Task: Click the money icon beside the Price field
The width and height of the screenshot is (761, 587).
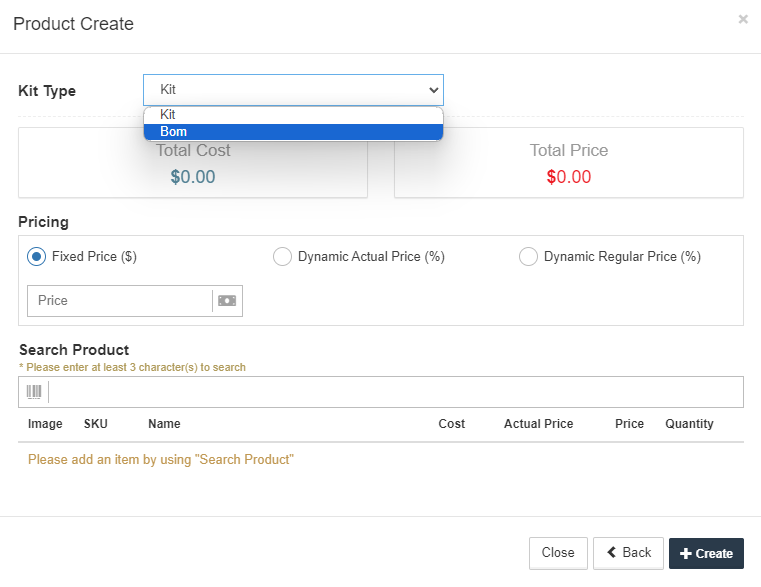Action: [227, 301]
